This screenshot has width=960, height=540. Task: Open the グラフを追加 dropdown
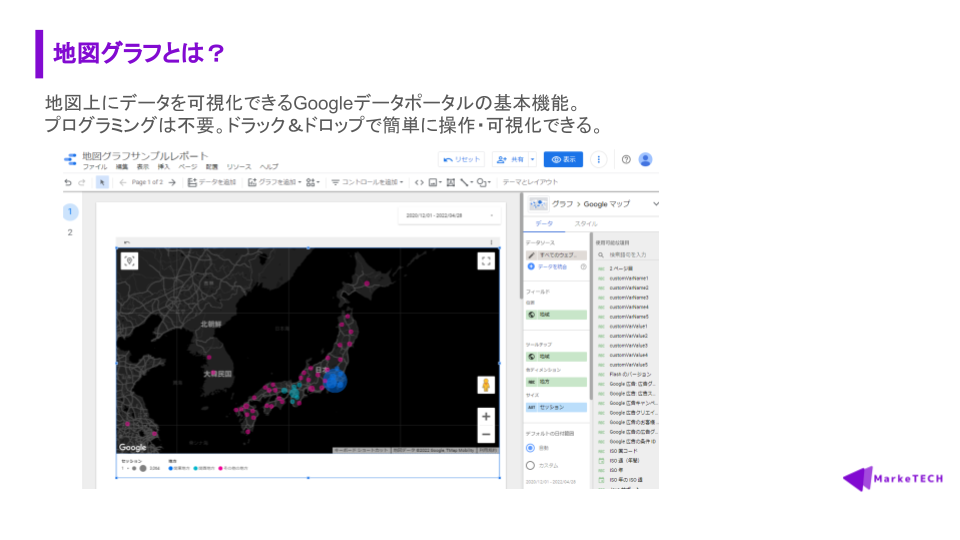pyautogui.click(x=274, y=182)
